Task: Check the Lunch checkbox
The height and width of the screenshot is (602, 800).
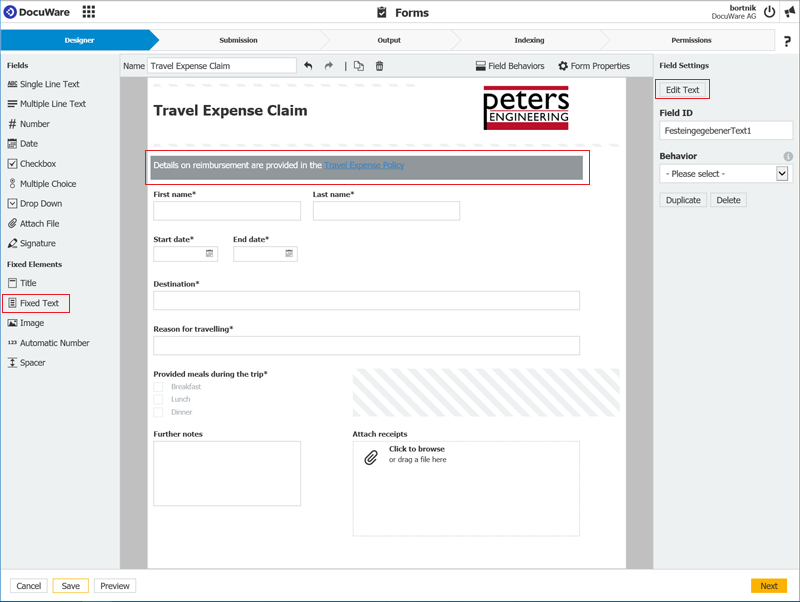Action: (158, 399)
